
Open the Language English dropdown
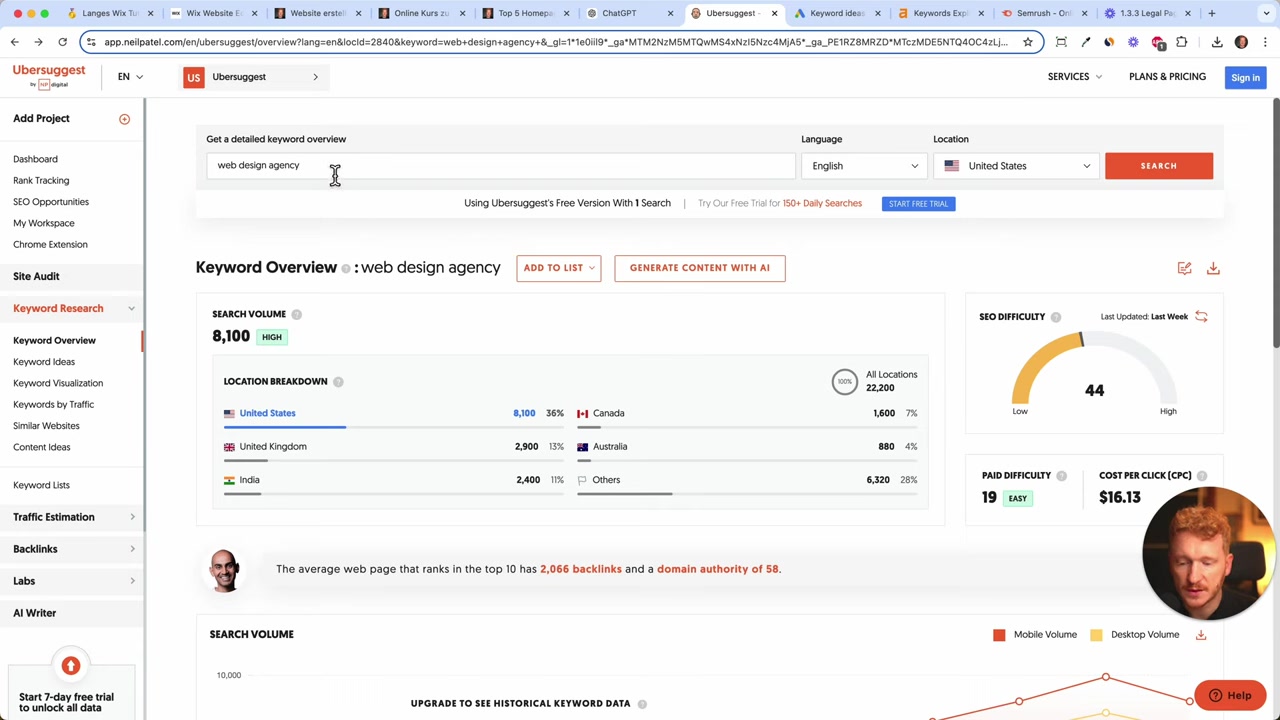[x=864, y=166]
